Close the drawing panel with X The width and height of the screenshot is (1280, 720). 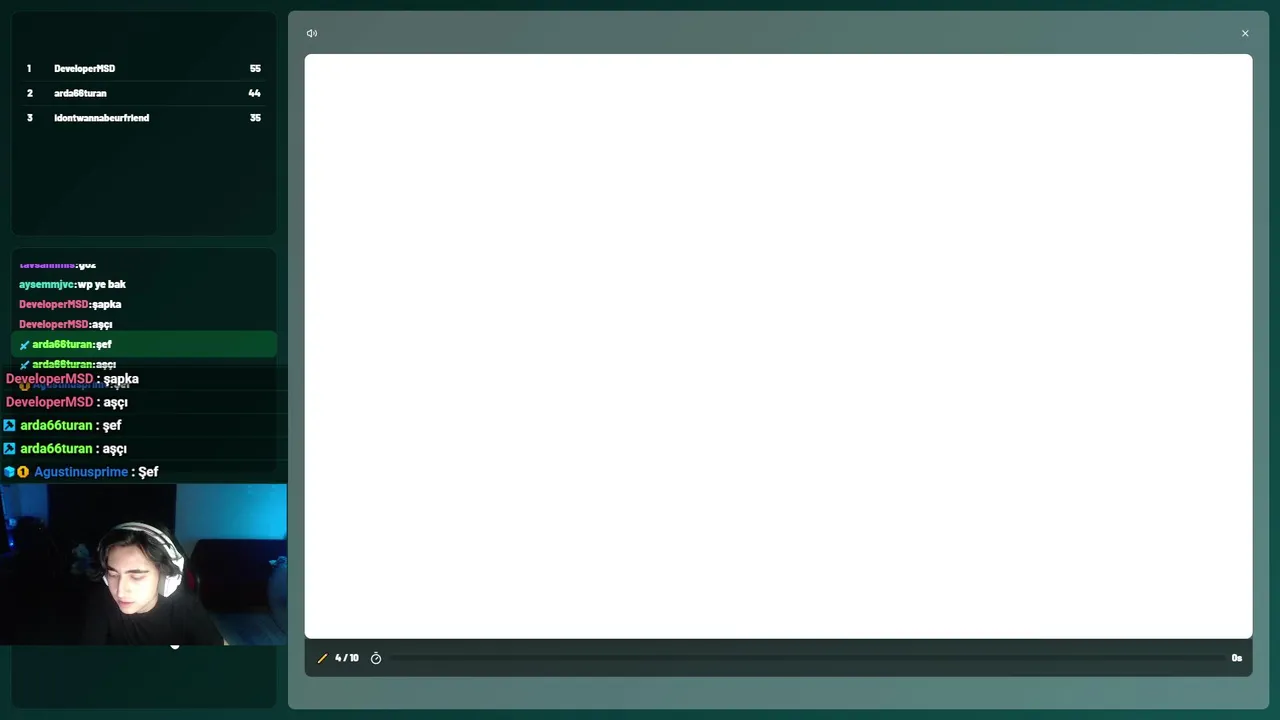point(1245,33)
